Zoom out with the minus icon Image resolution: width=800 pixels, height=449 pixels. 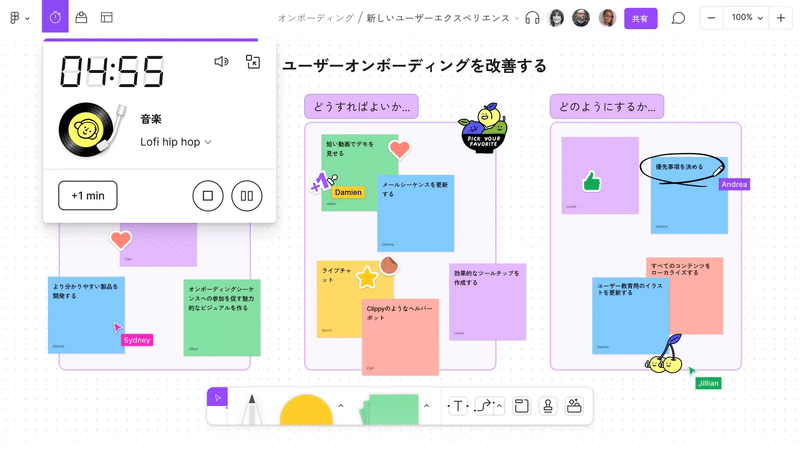711,18
